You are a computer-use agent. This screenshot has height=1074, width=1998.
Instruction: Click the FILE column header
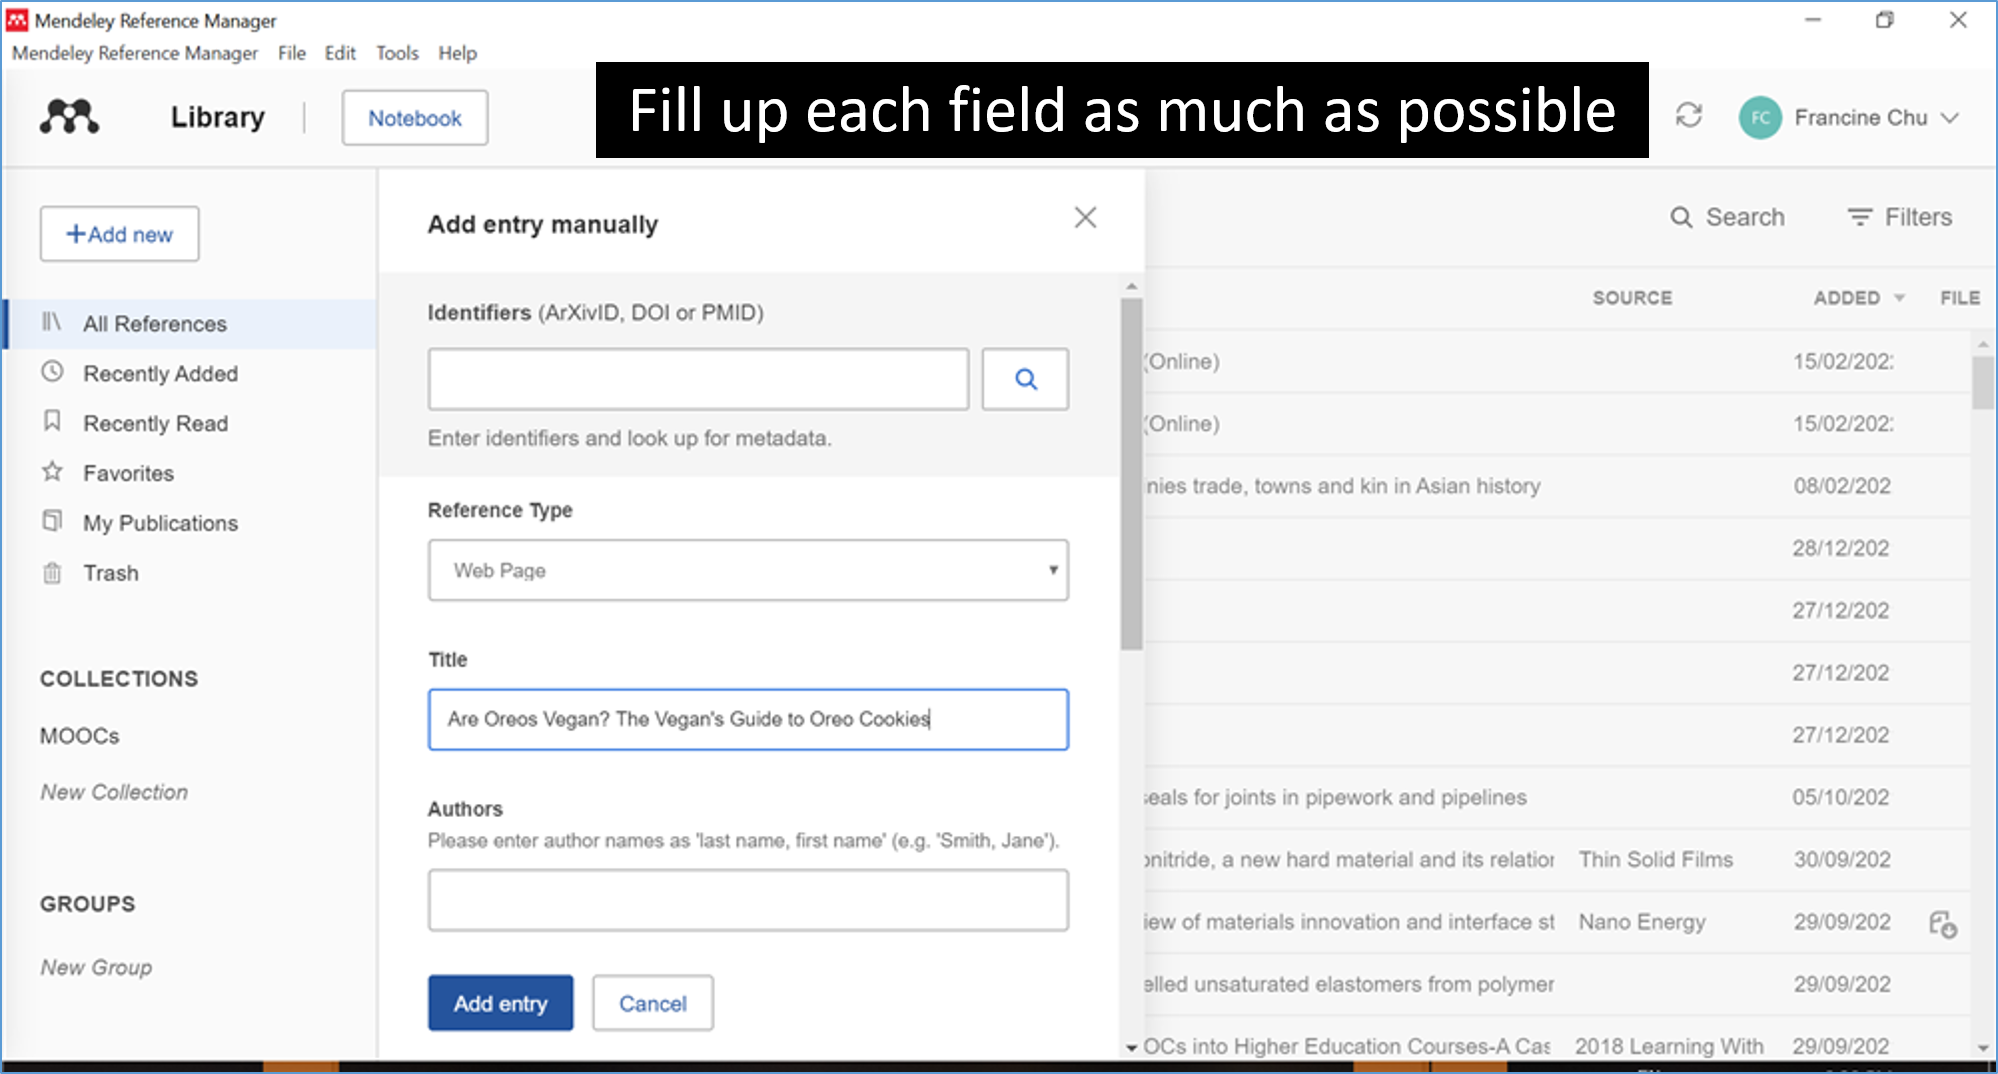(1959, 298)
